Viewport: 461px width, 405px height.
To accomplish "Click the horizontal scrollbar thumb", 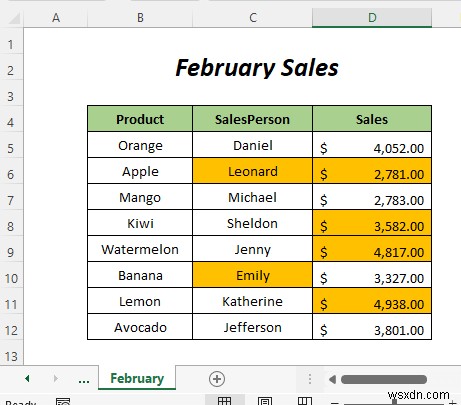I will click(x=384, y=379).
